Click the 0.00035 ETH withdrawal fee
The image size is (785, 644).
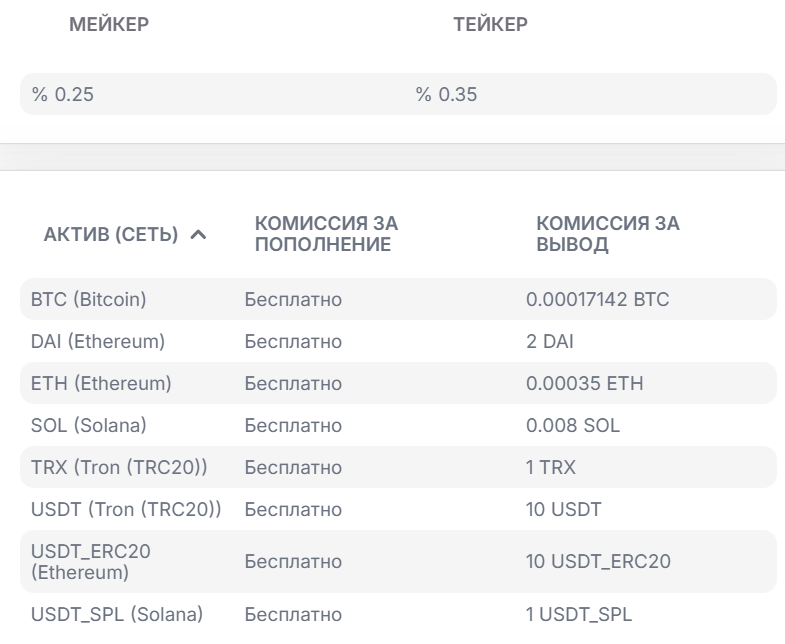click(585, 384)
